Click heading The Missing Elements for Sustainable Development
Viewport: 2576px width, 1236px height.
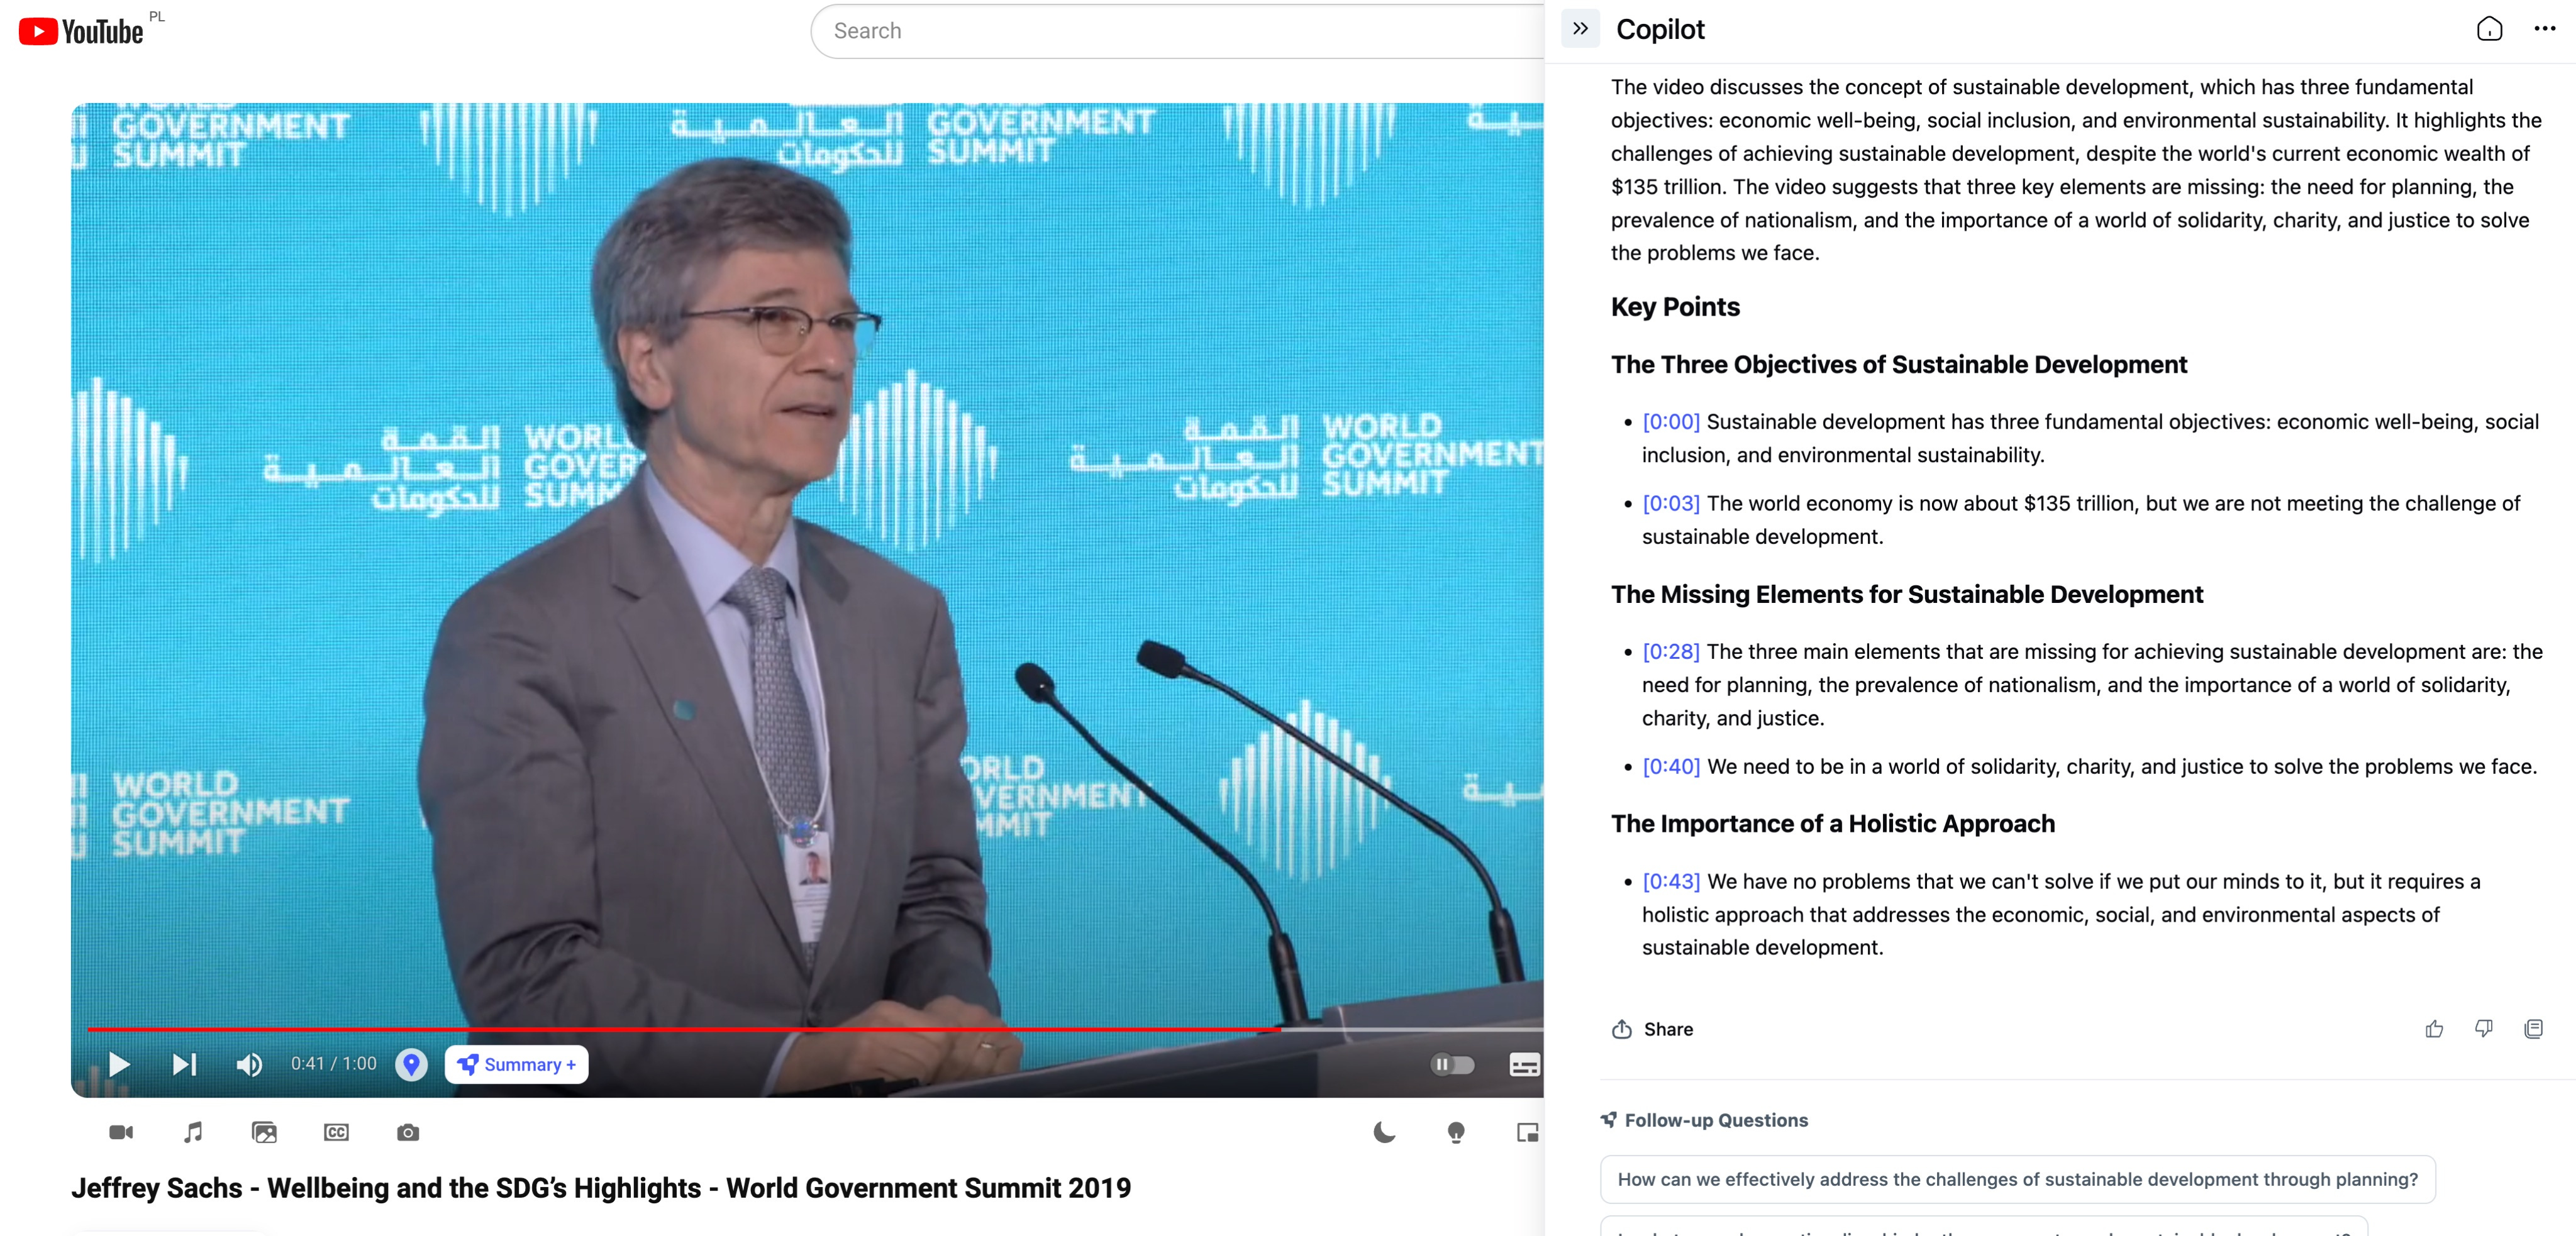click(1907, 595)
